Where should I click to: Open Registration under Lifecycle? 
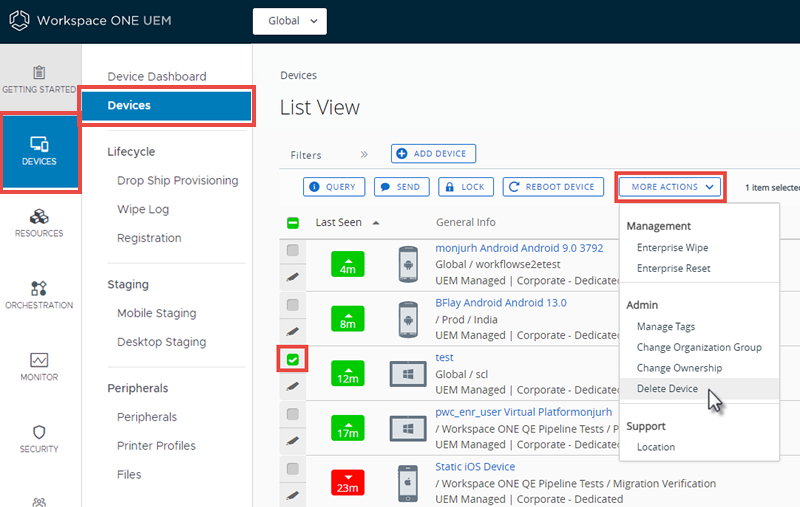click(x=149, y=238)
